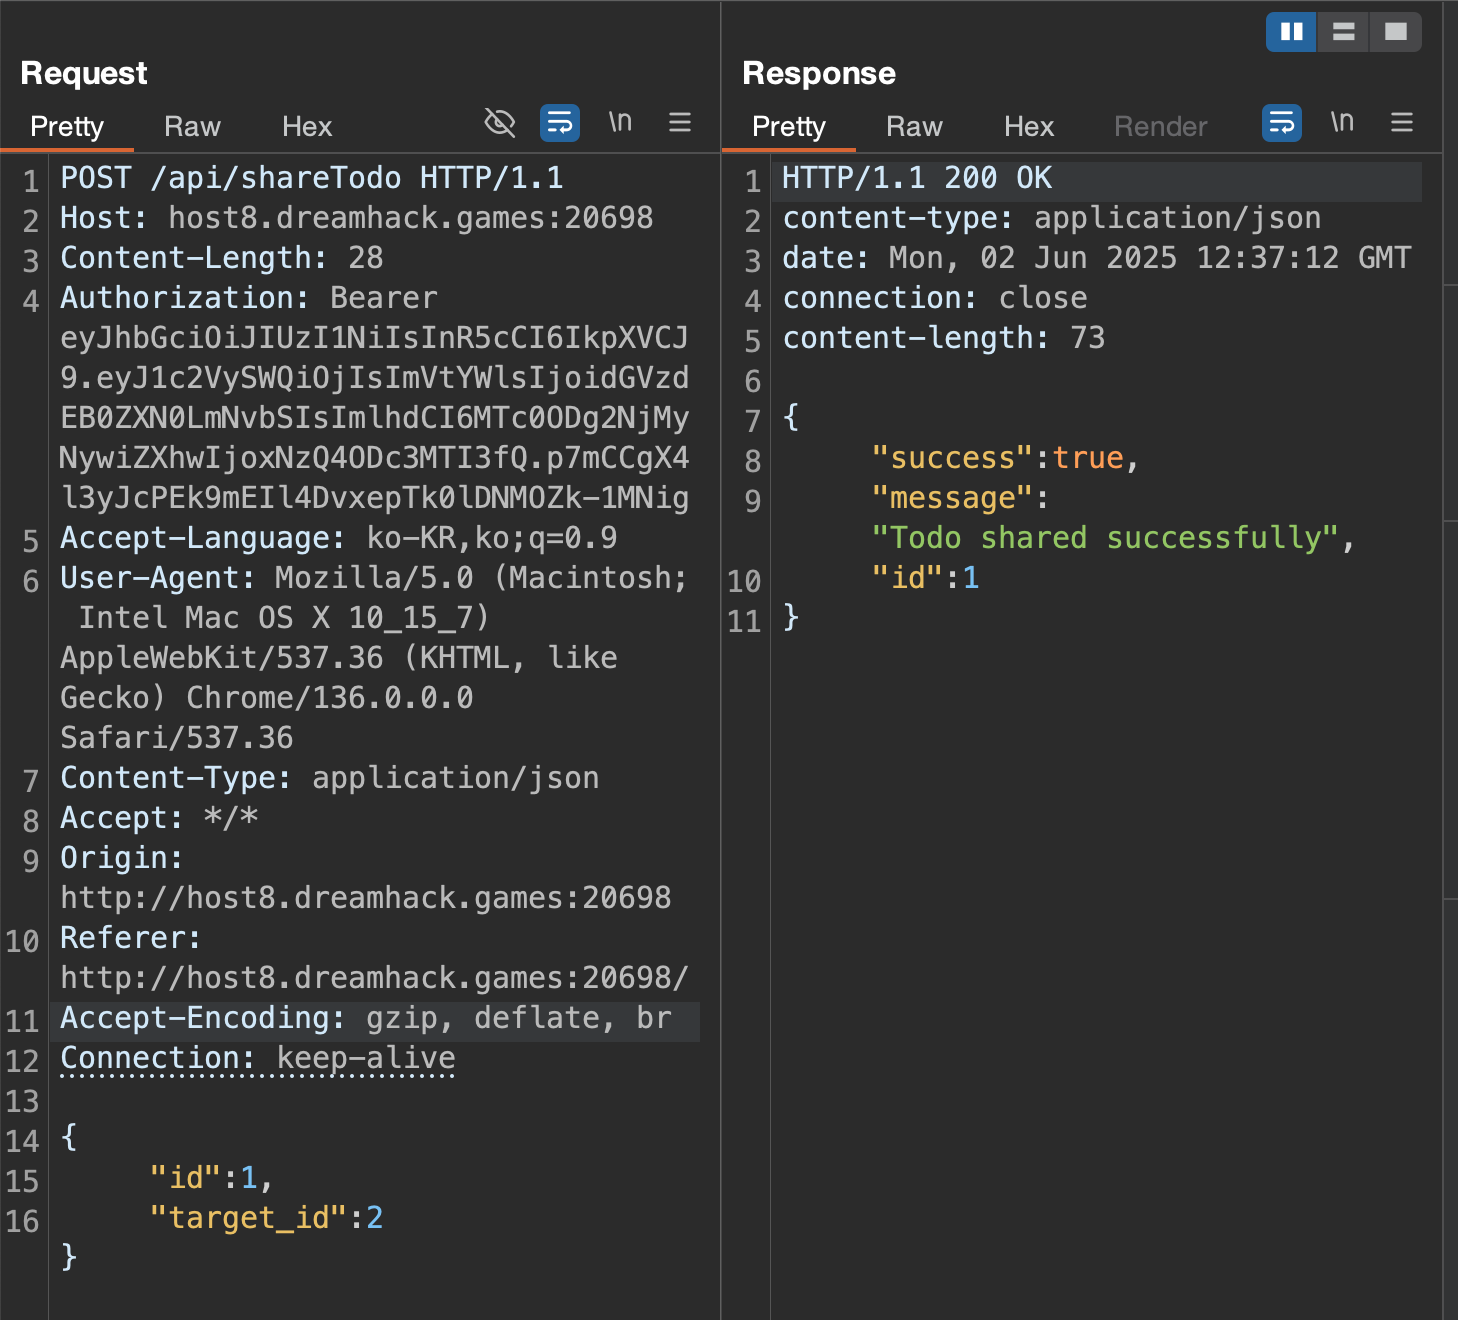
Task: Toggle non-printable \n characters in Request
Action: pyautogui.click(x=620, y=122)
